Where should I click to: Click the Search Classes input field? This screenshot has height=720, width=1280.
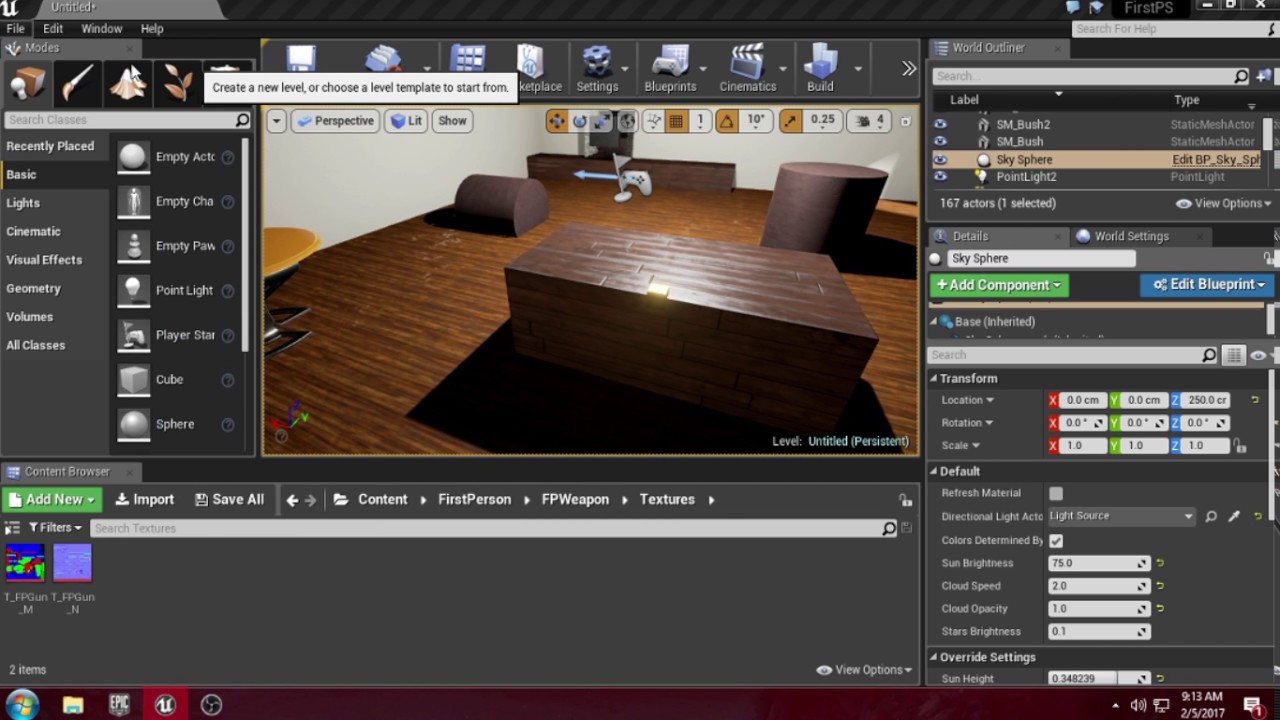coord(128,120)
